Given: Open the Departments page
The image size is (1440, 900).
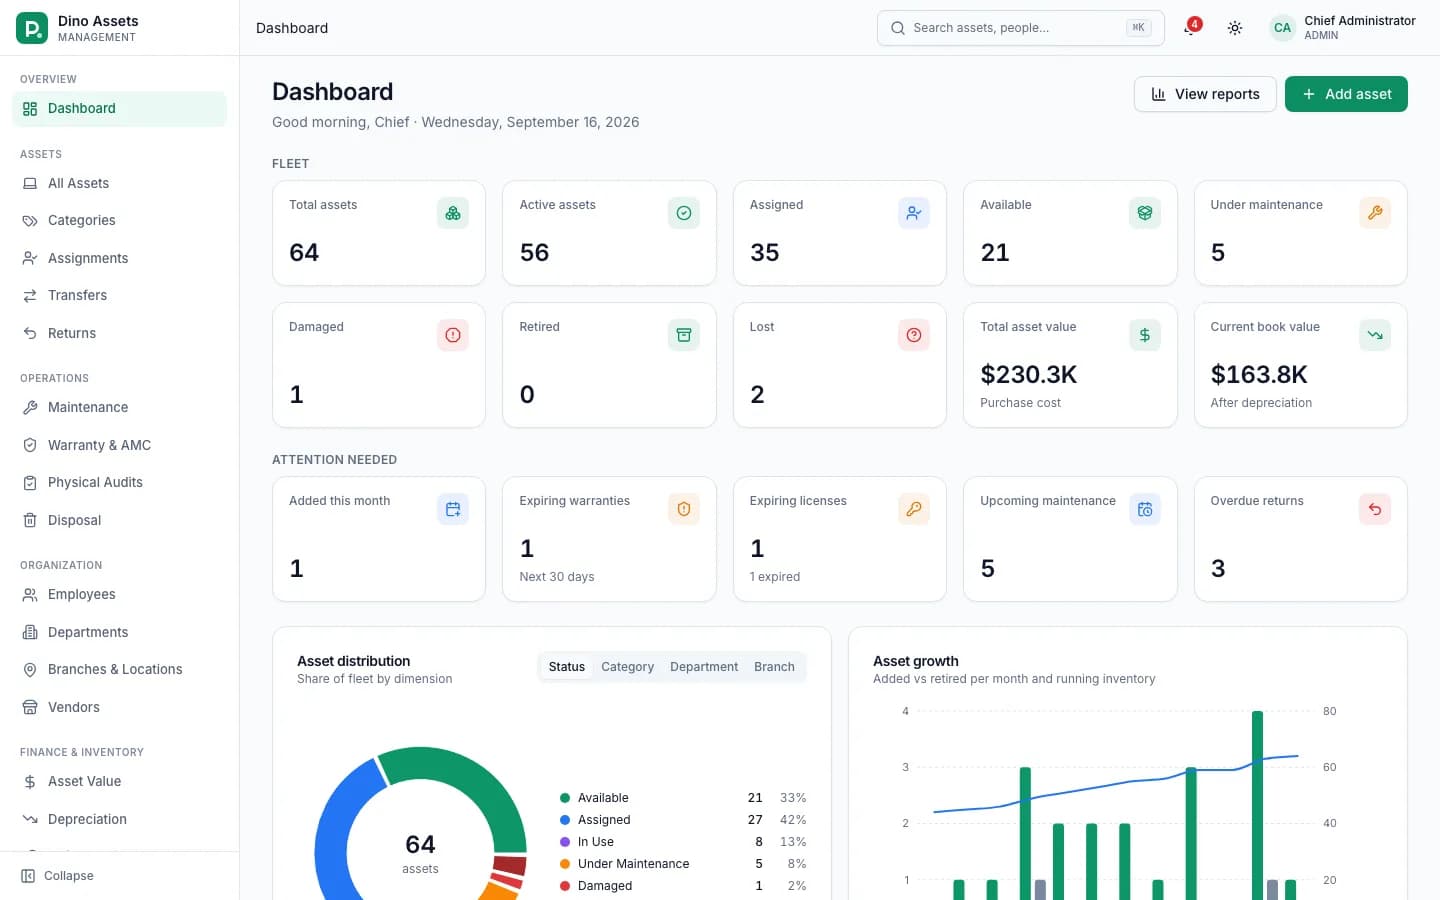Looking at the screenshot, I should click(x=119, y=632).
